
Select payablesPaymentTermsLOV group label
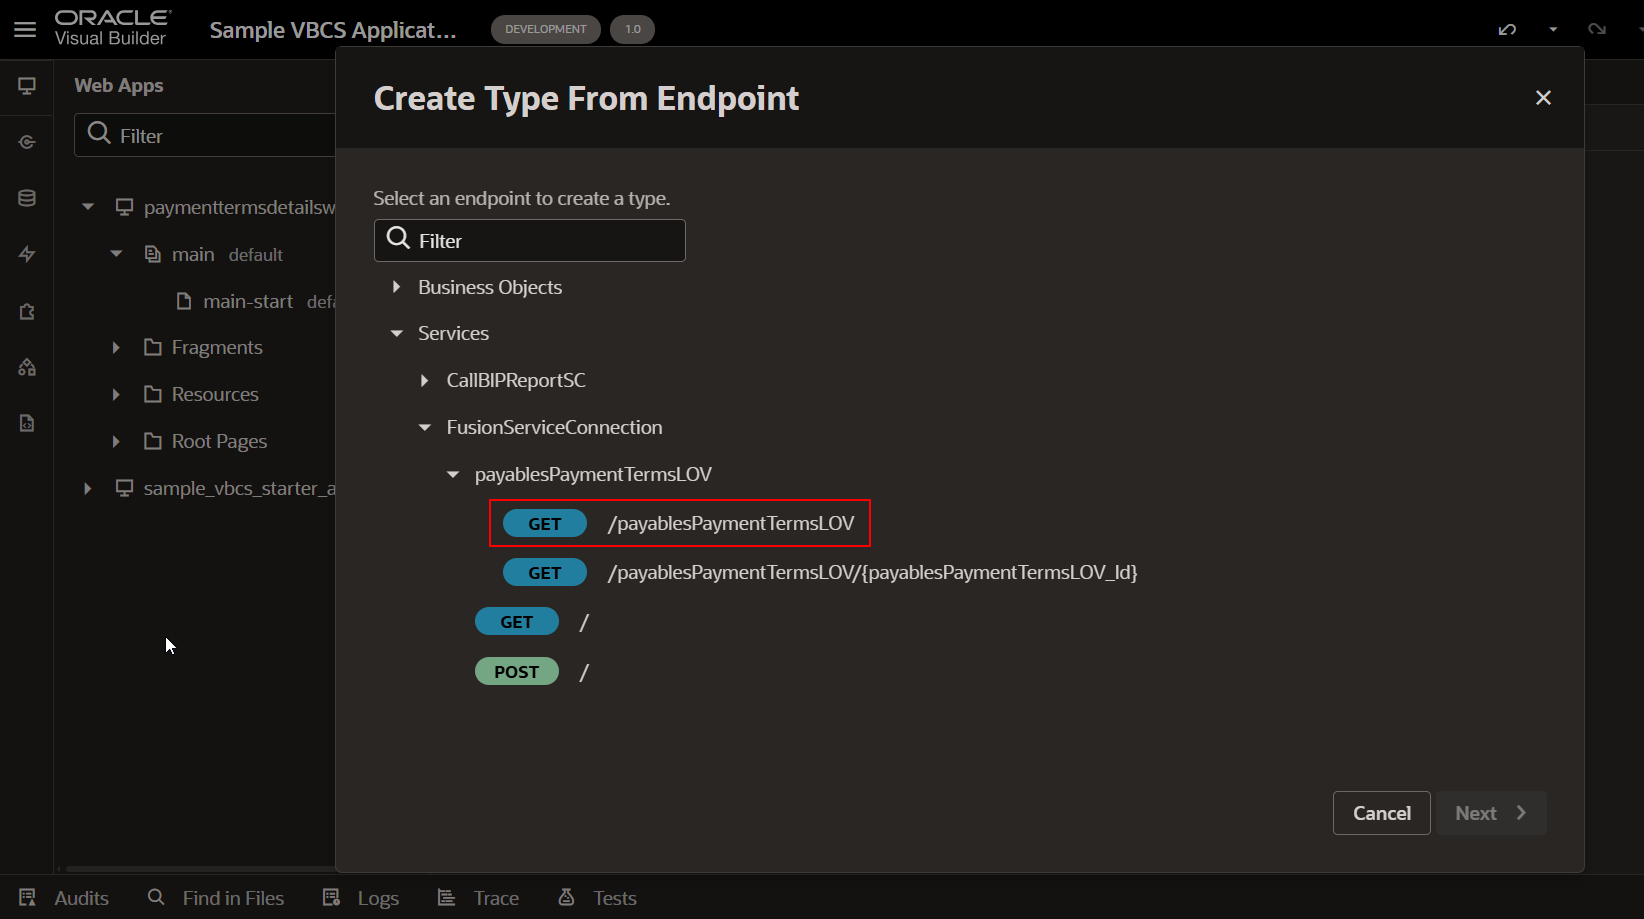(593, 474)
